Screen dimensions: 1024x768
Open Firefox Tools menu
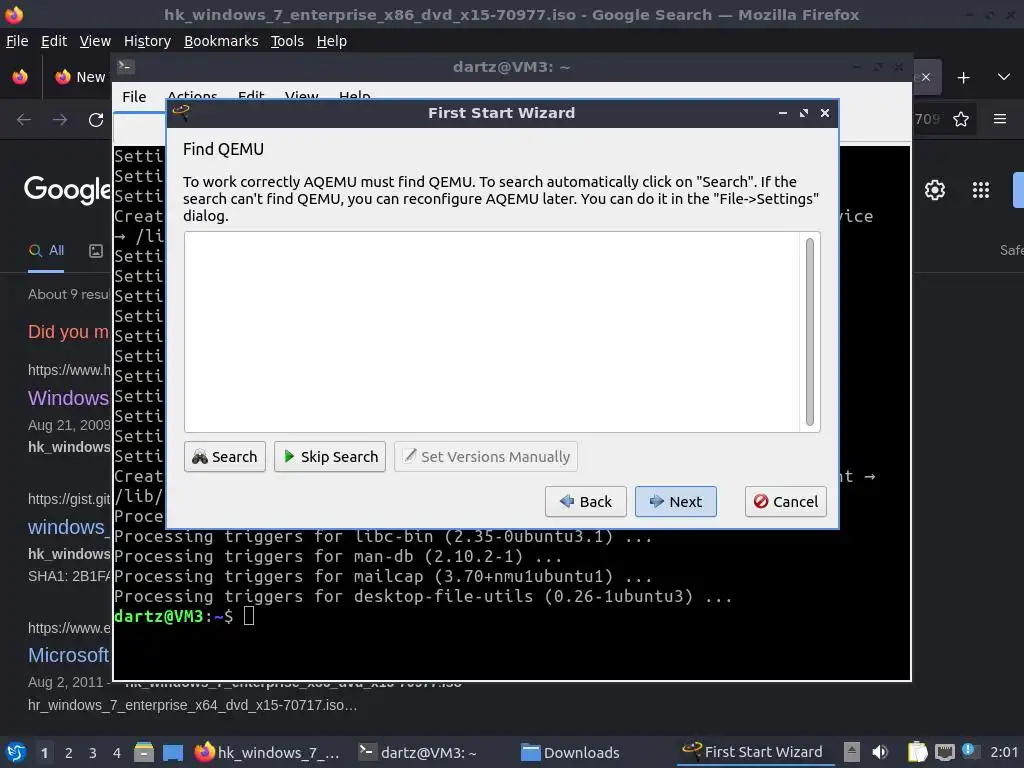(x=287, y=41)
